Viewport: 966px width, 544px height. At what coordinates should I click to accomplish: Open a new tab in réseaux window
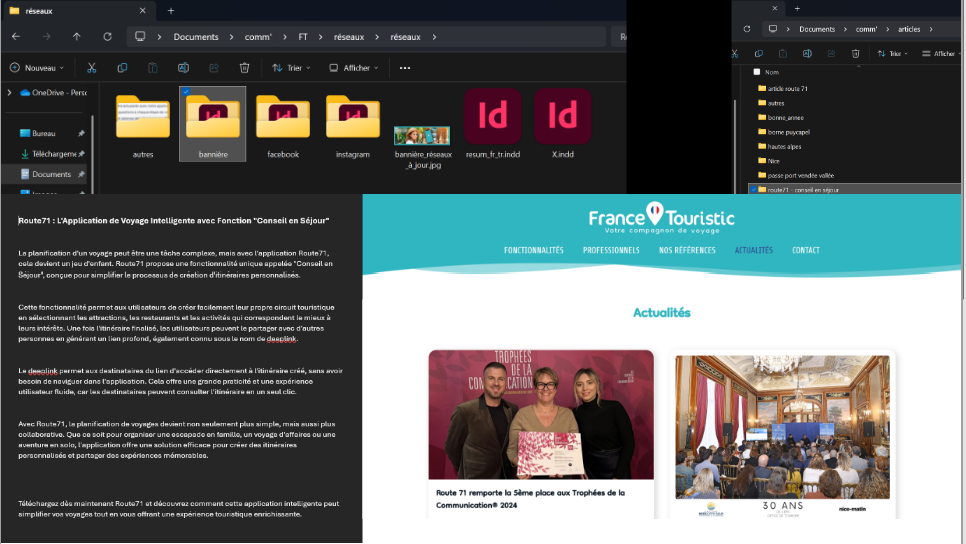click(171, 10)
